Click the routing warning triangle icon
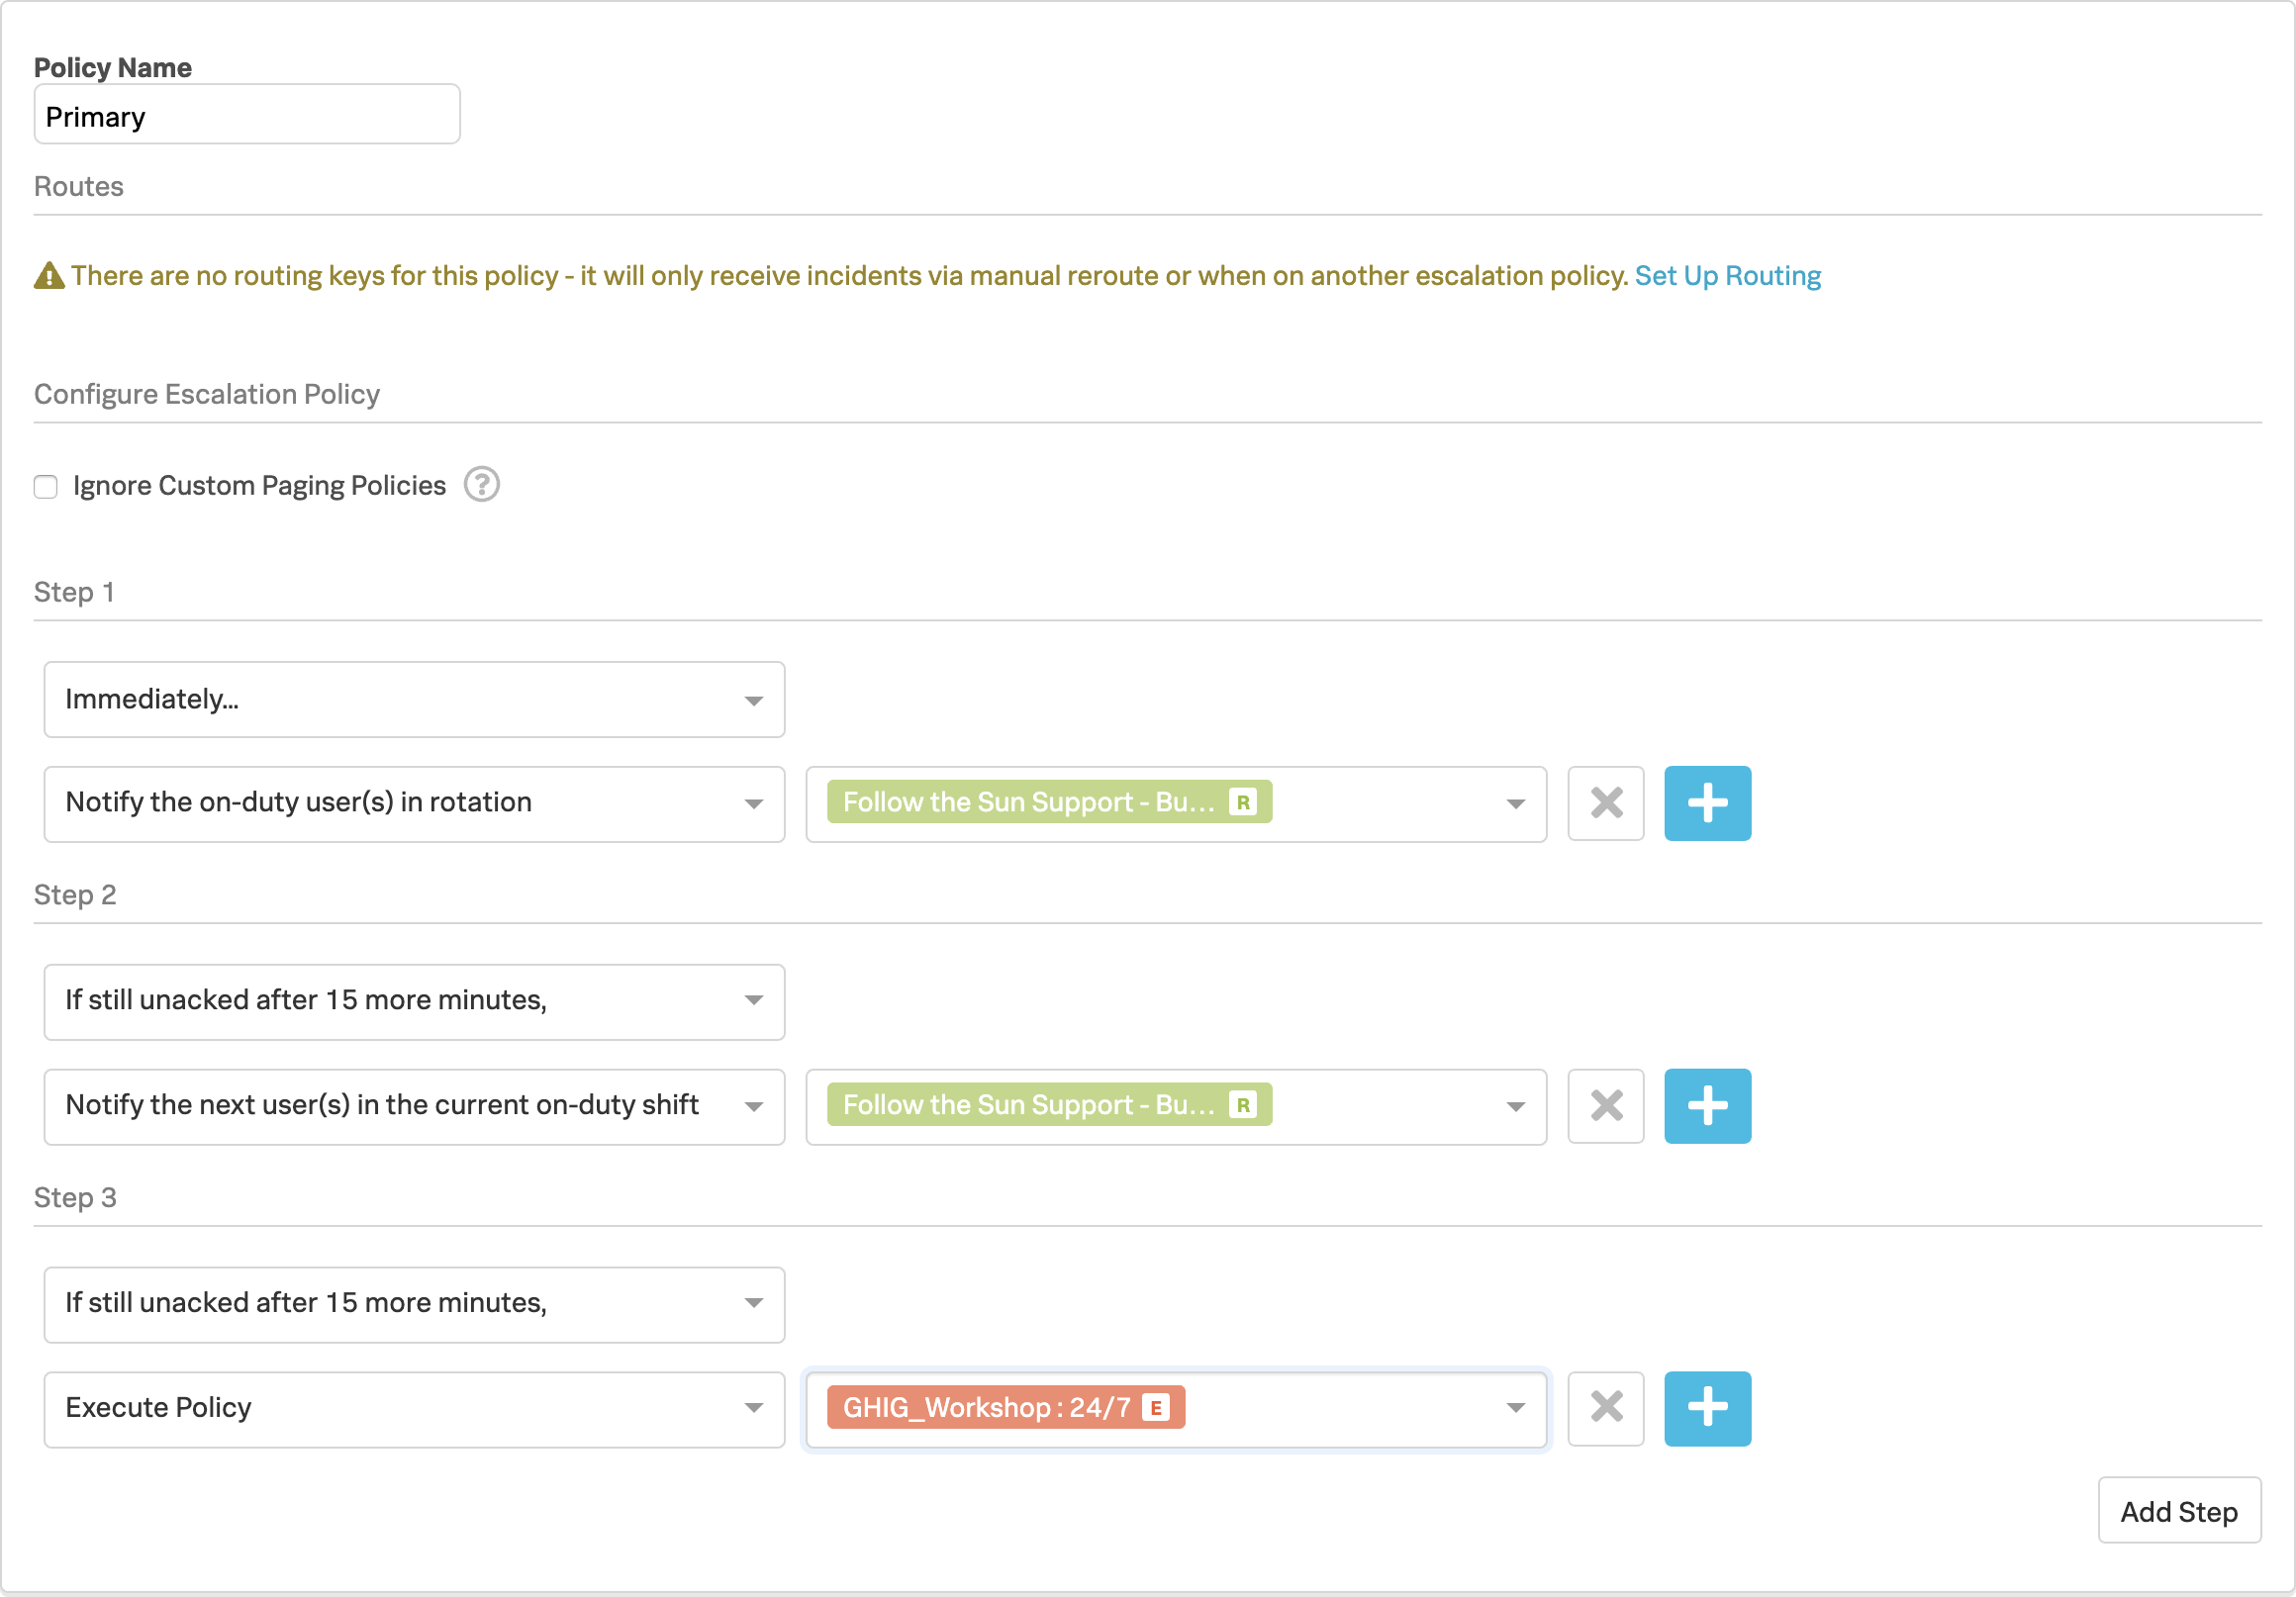Viewport: 2296px width, 1597px height. tap(48, 276)
